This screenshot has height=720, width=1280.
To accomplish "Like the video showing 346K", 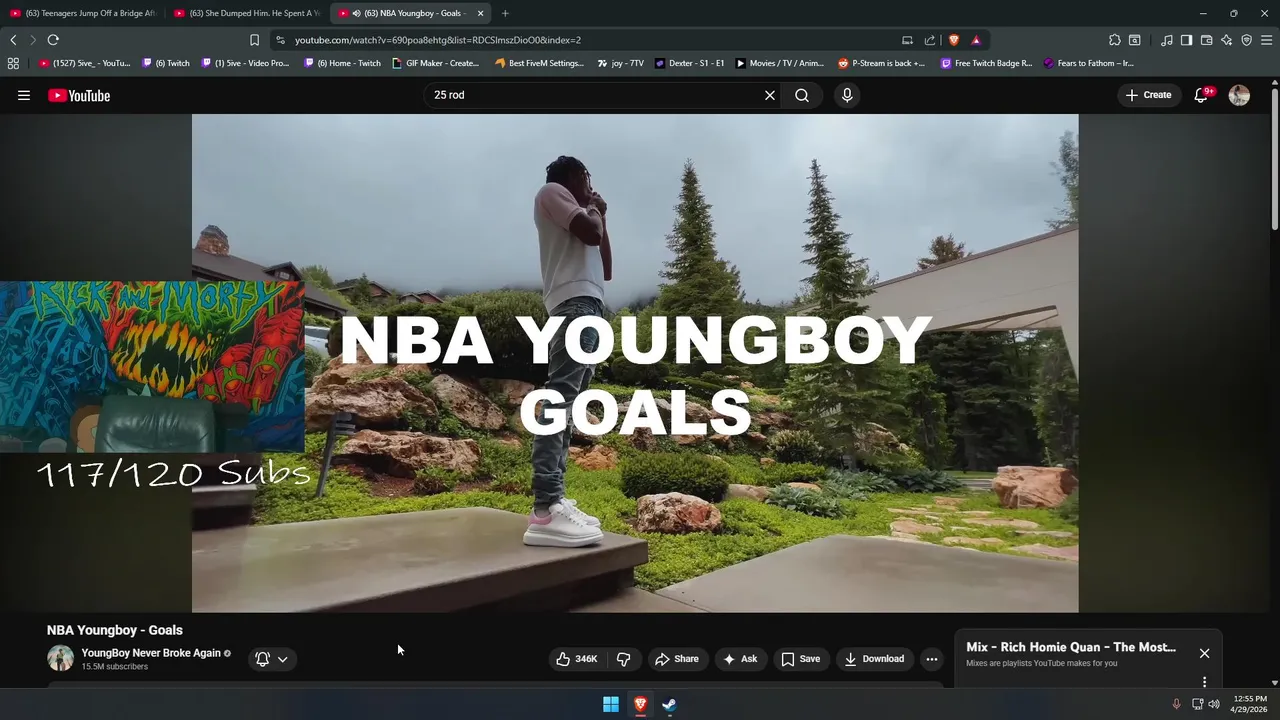I will (577, 659).
